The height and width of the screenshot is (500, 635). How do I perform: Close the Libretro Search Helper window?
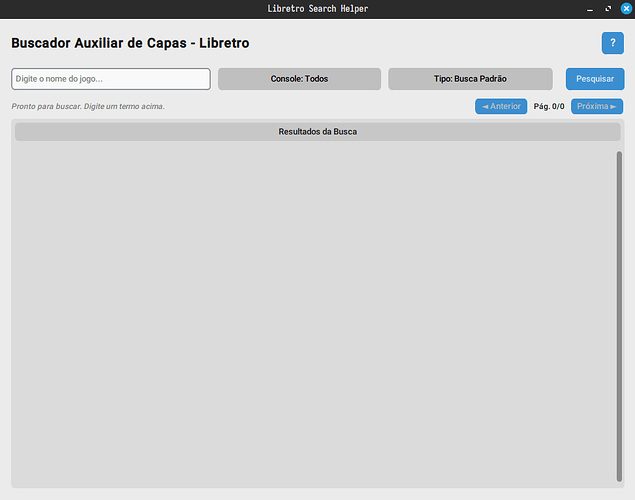click(x=626, y=9)
